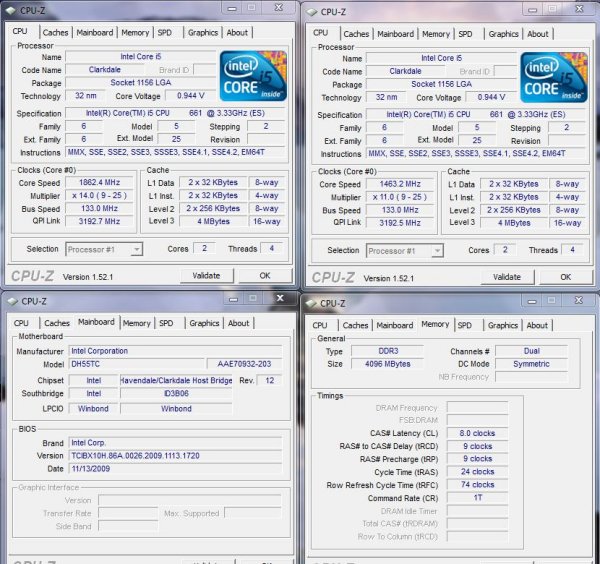This screenshot has width=600, height=564.
Task: Click the x 14.0 ( 9 - 25 ) multiplier value
Action: 99,196
